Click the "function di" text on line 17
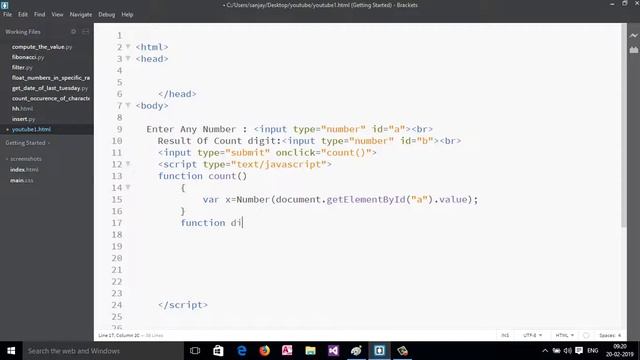Image resolution: width=640 pixels, height=360 pixels. 211,223
